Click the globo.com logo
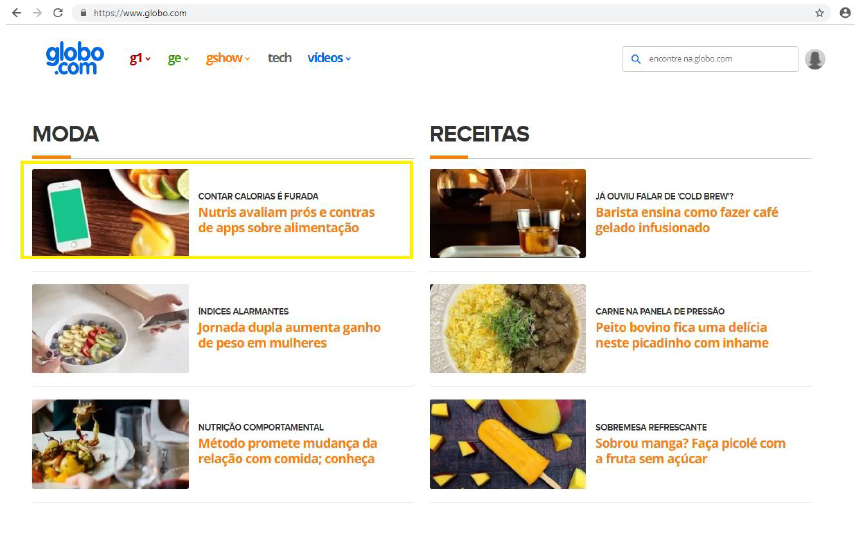Viewport: 859px width, 538px height. coord(75,58)
